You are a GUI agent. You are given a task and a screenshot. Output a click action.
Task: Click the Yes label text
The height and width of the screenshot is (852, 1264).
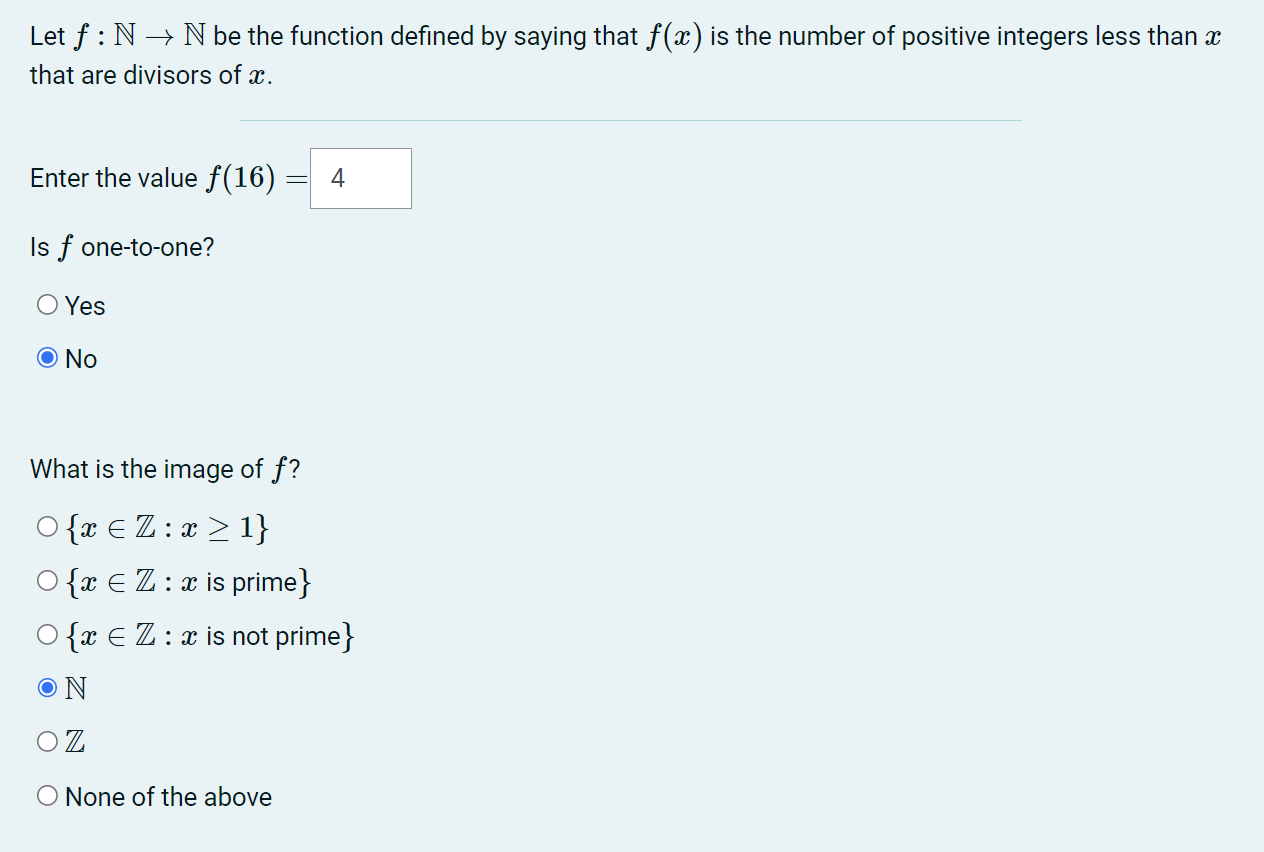(84, 305)
